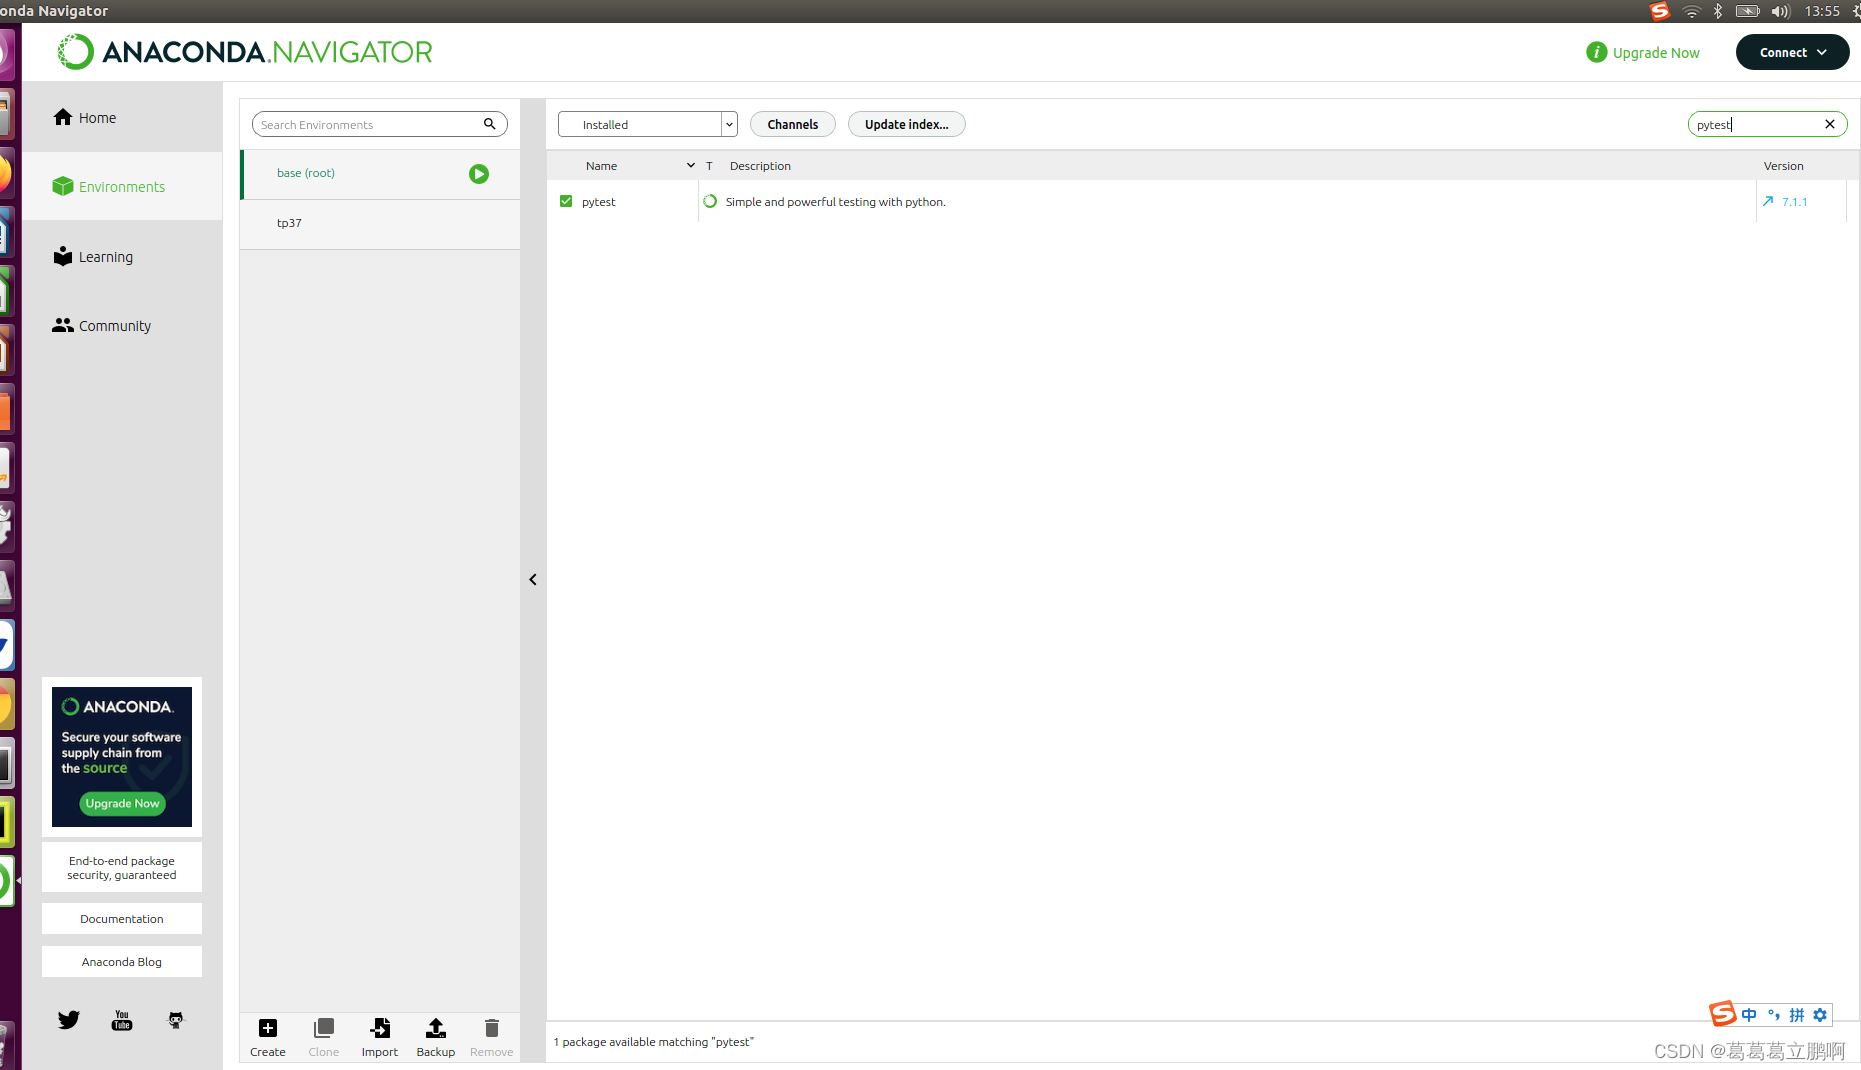Screen dimensions: 1861x1070
Task: Toggle the pytest package checkbox
Action: (566, 201)
